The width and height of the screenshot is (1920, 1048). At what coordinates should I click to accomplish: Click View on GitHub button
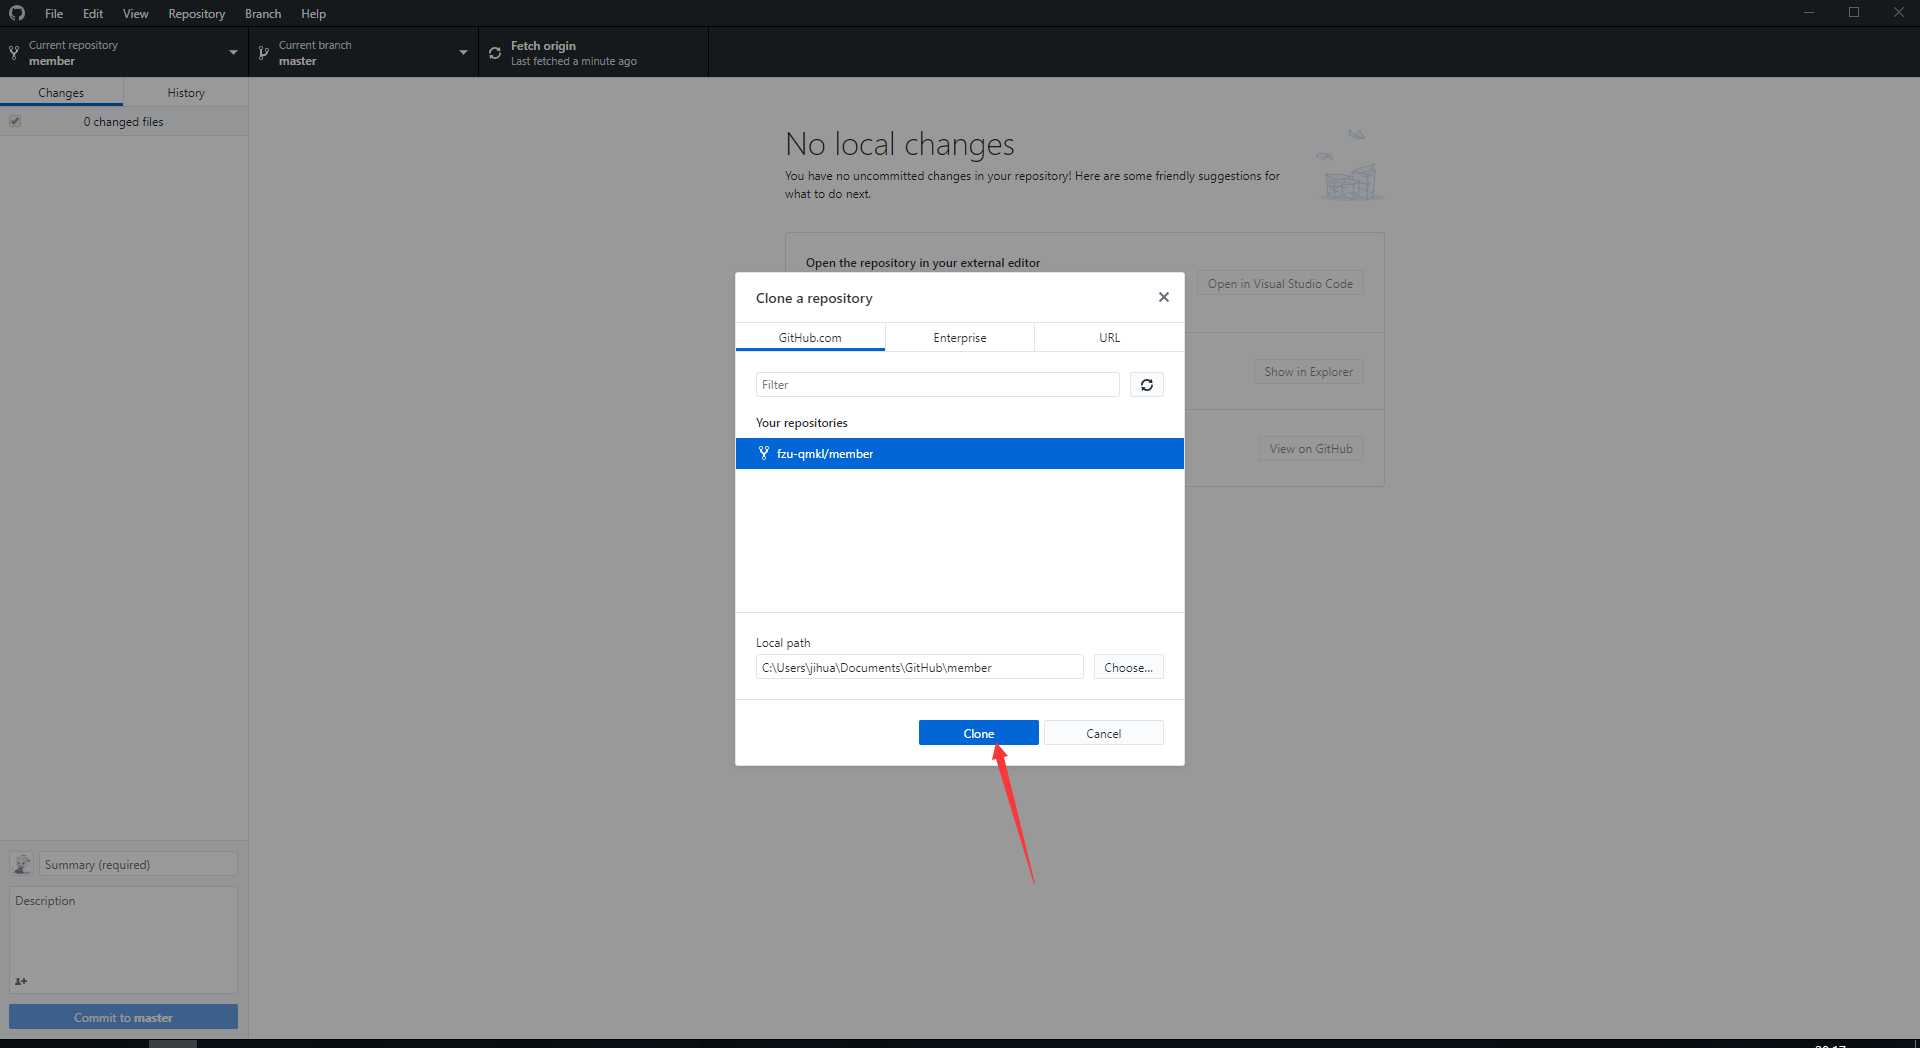click(1311, 448)
